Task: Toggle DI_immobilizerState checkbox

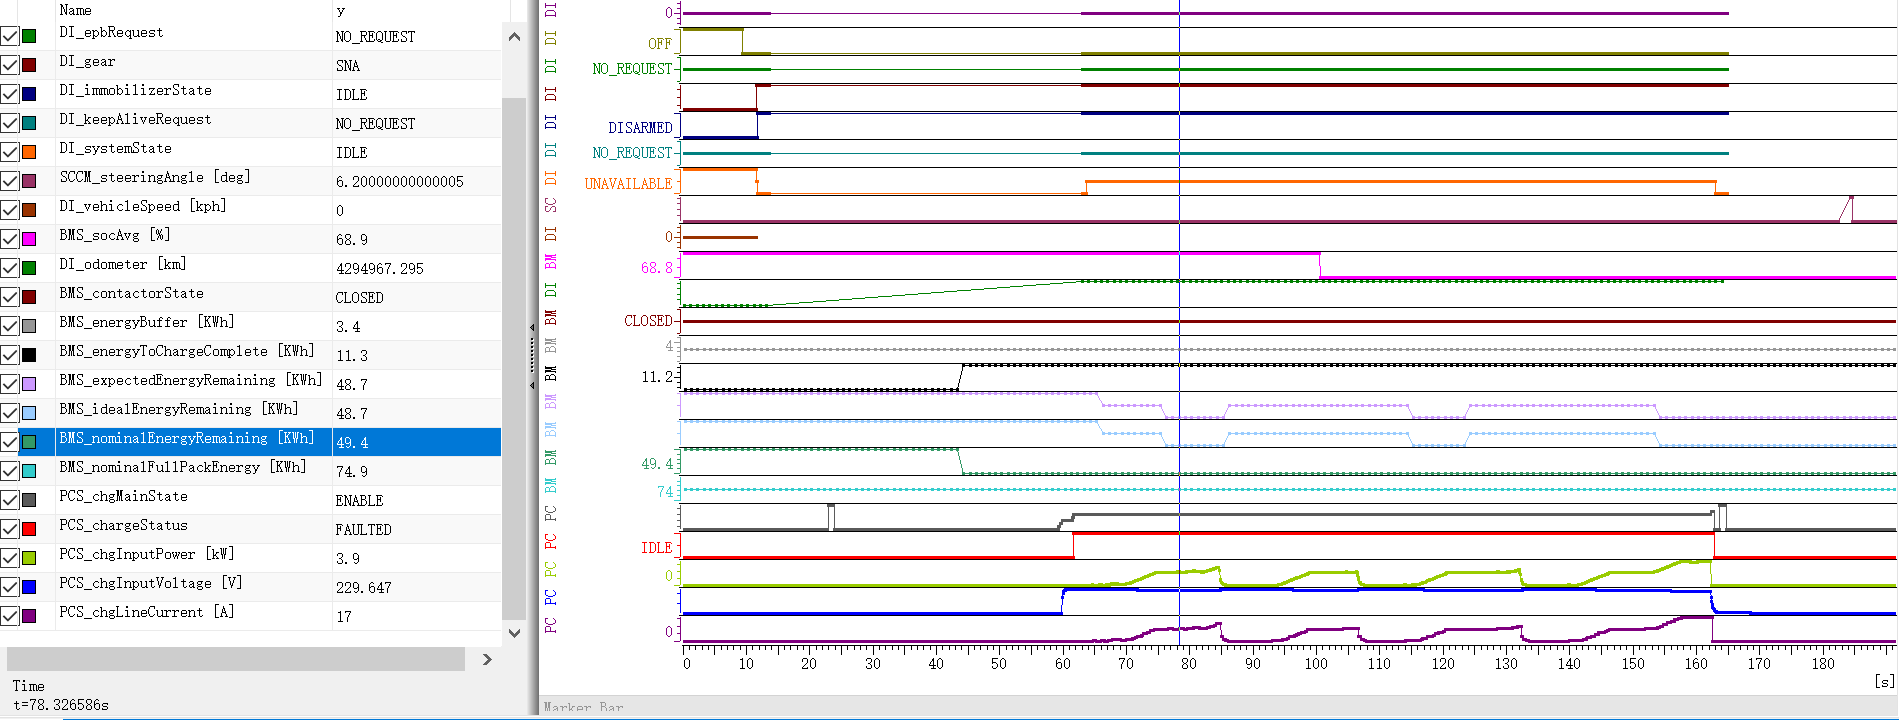Action: [x=9, y=94]
